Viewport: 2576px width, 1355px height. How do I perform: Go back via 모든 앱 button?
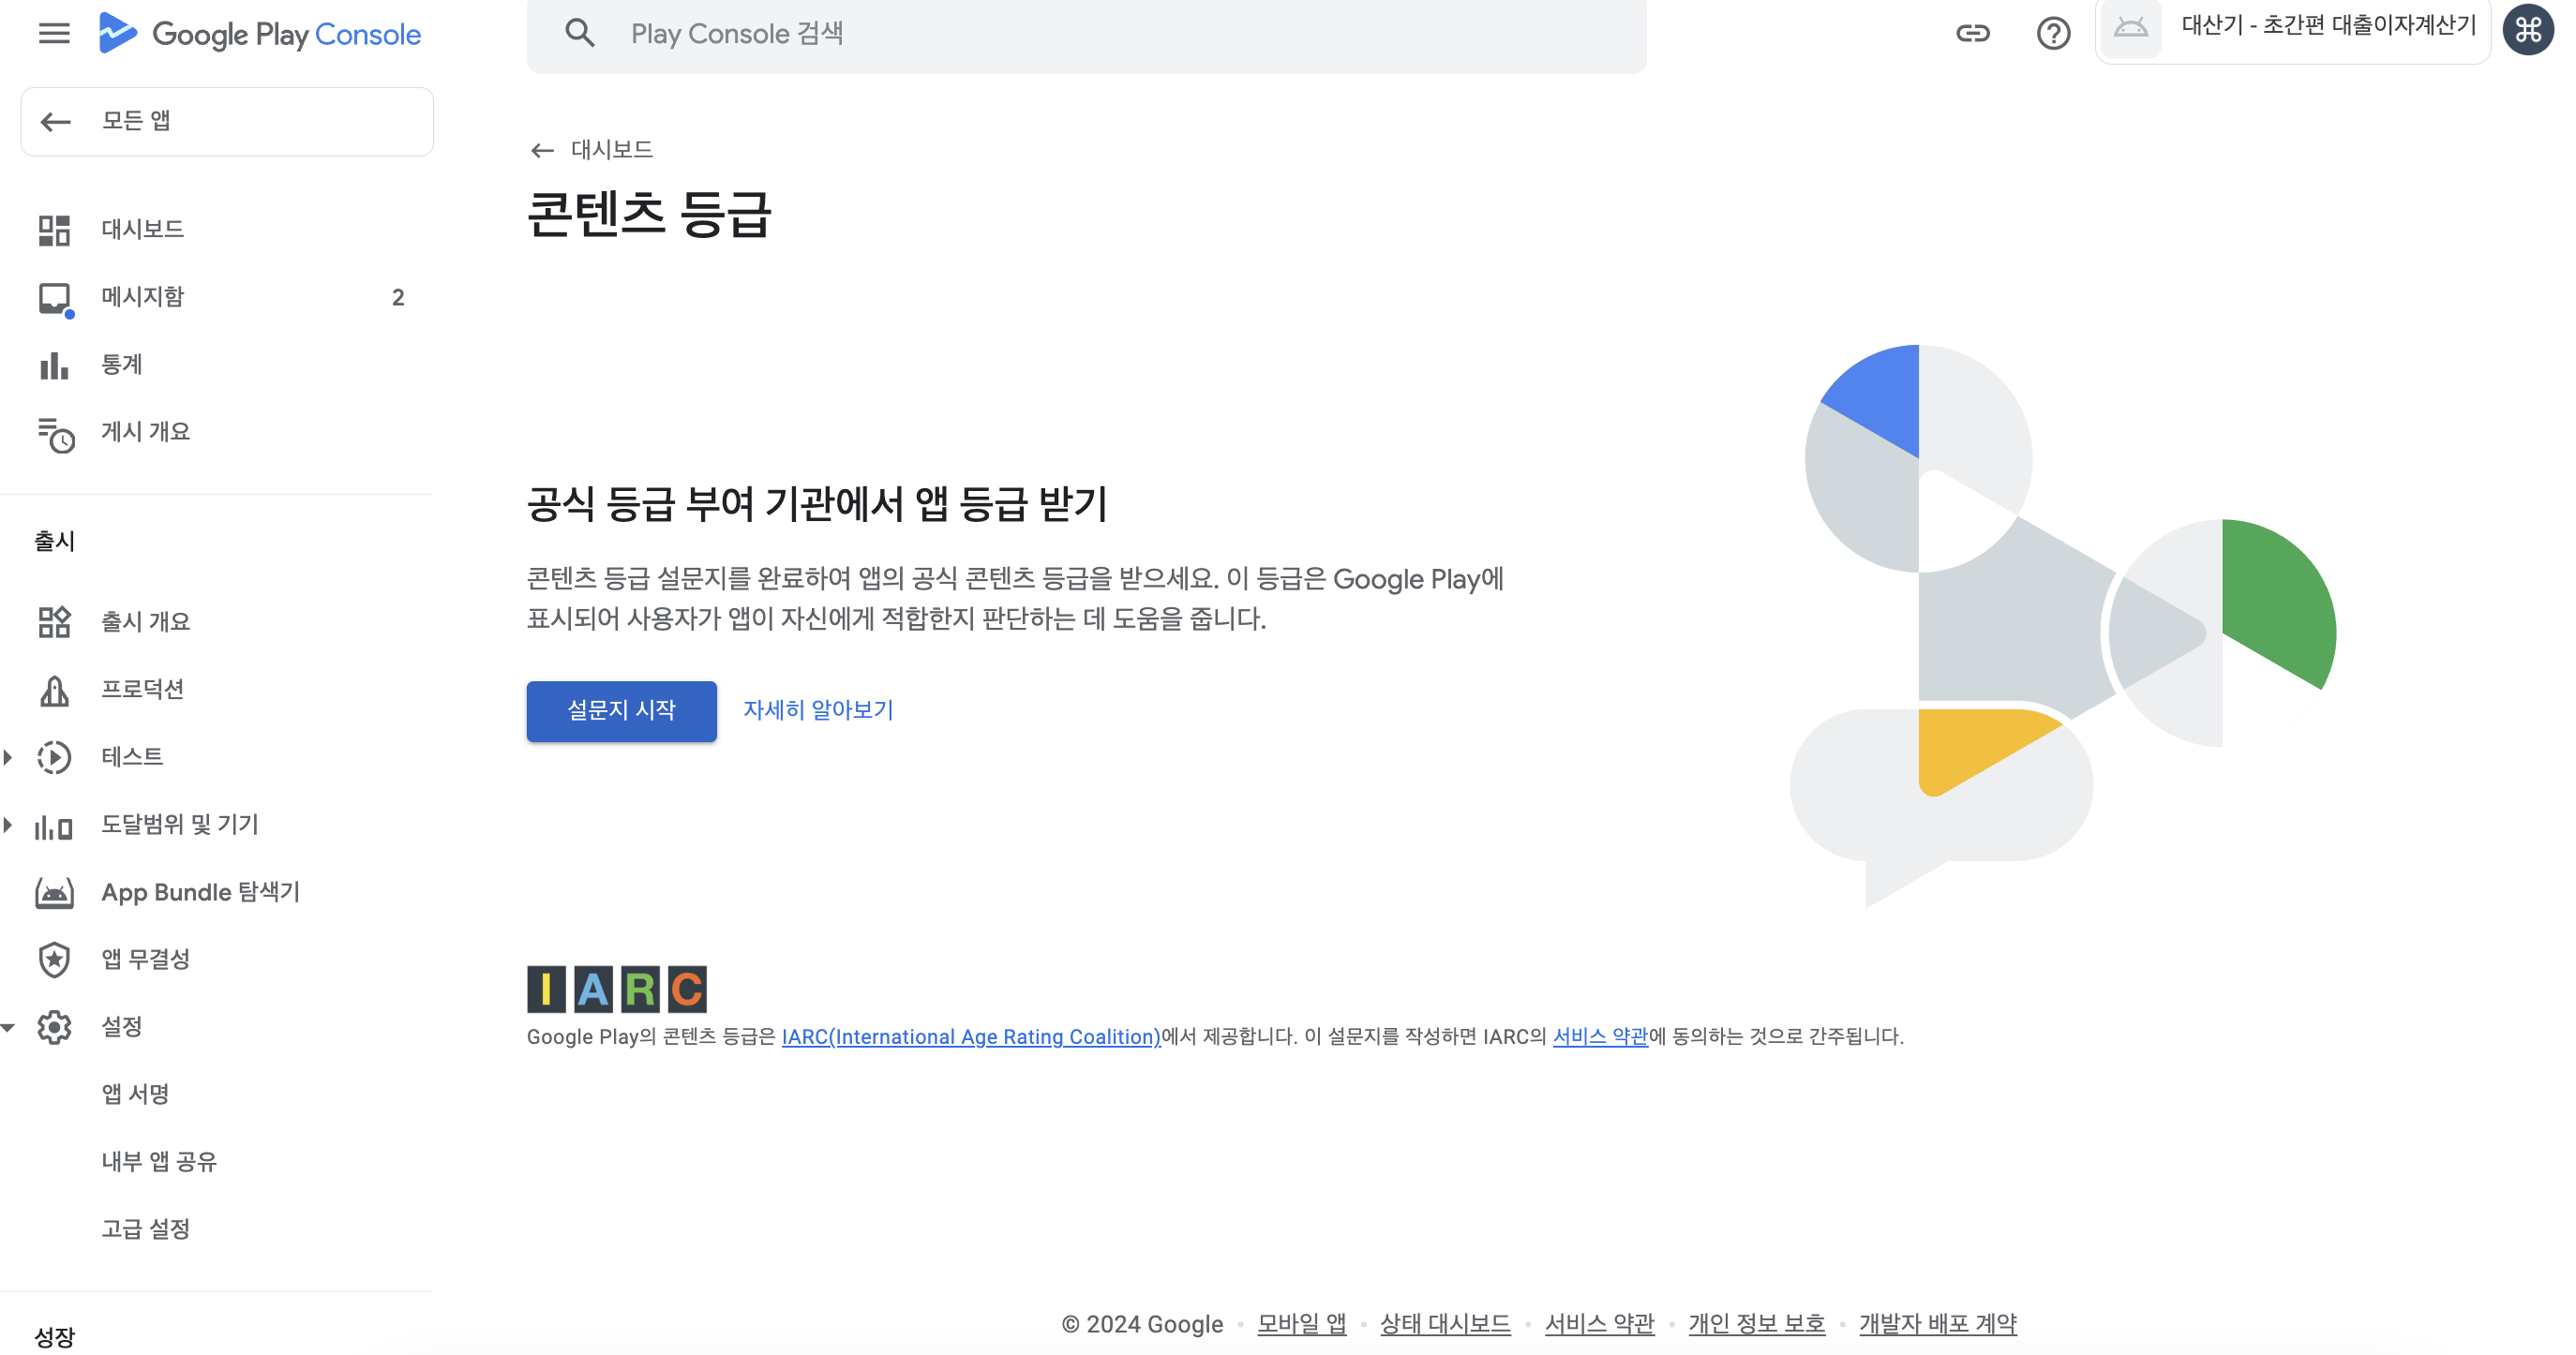point(227,122)
